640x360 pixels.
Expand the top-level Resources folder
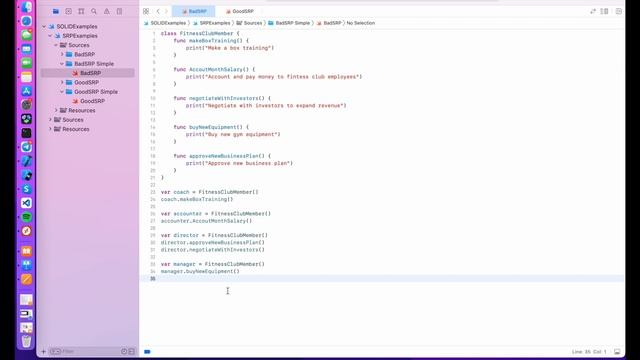tap(50, 129)
